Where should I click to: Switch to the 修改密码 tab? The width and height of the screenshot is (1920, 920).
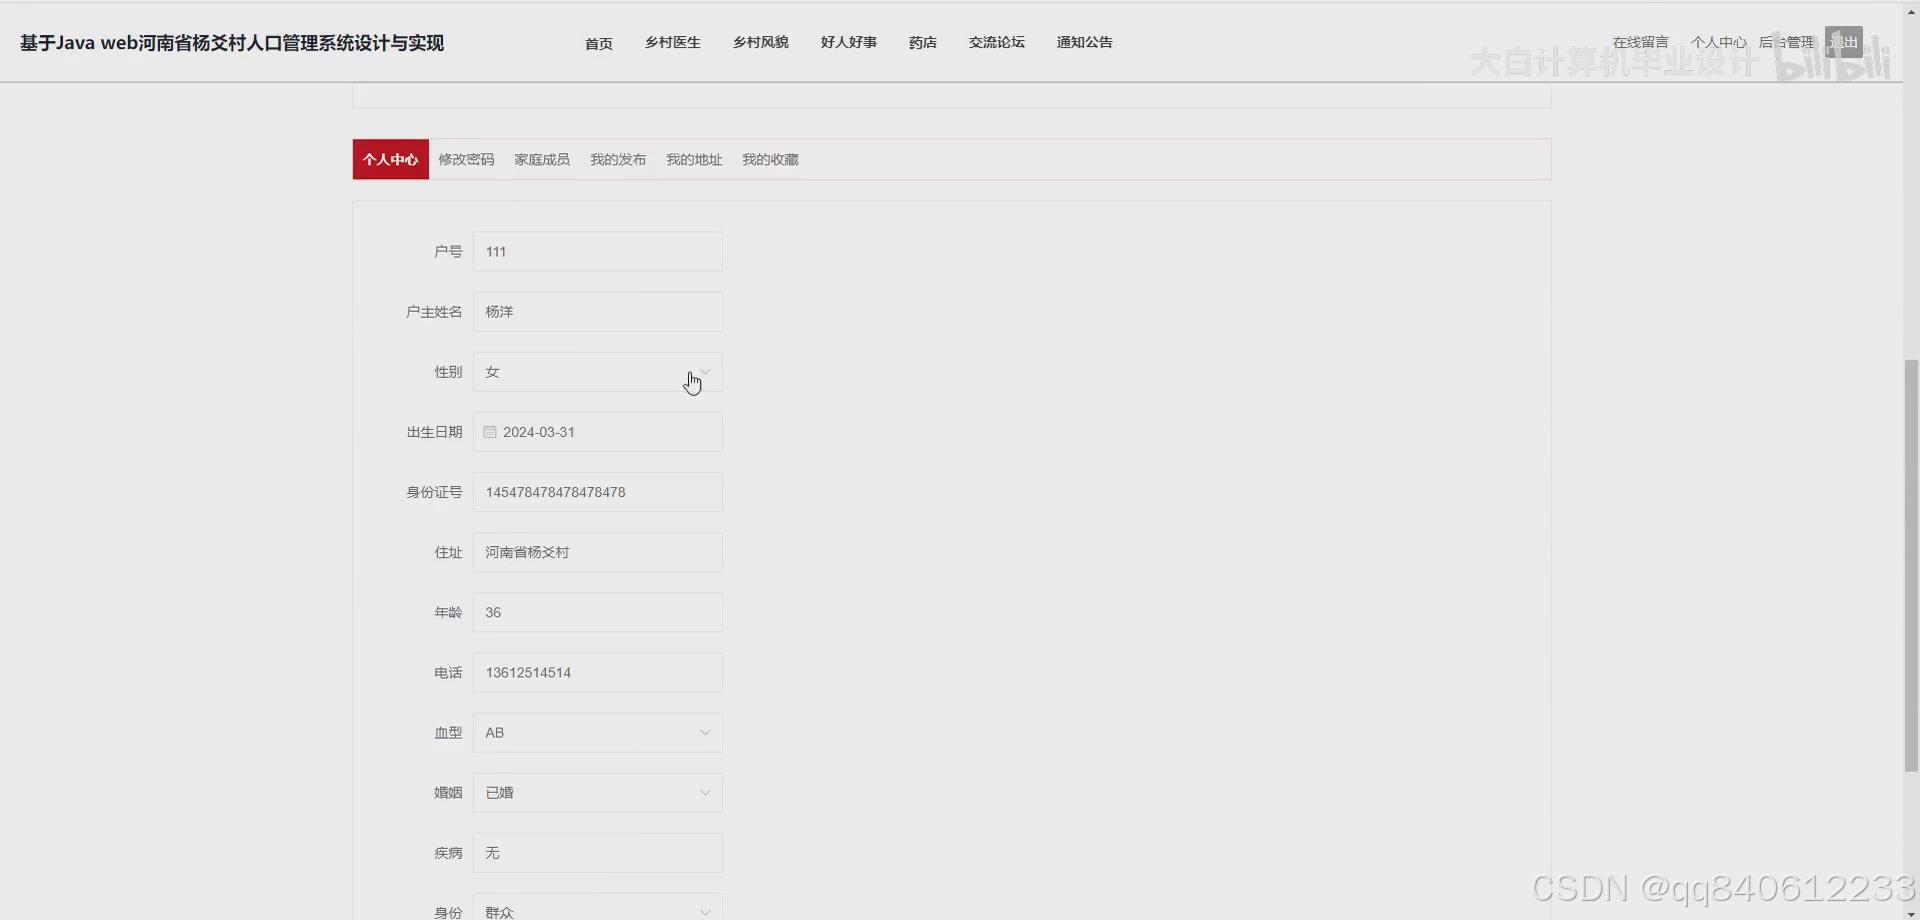click(466, 159)
